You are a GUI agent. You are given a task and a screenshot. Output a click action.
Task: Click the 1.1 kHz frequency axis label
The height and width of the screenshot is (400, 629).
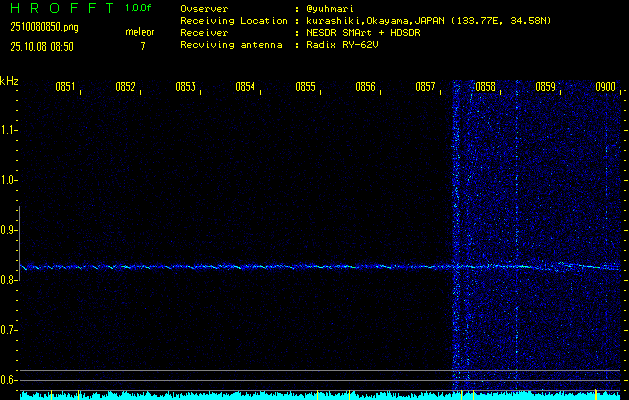pyautogui.click(x=9, y=130)
